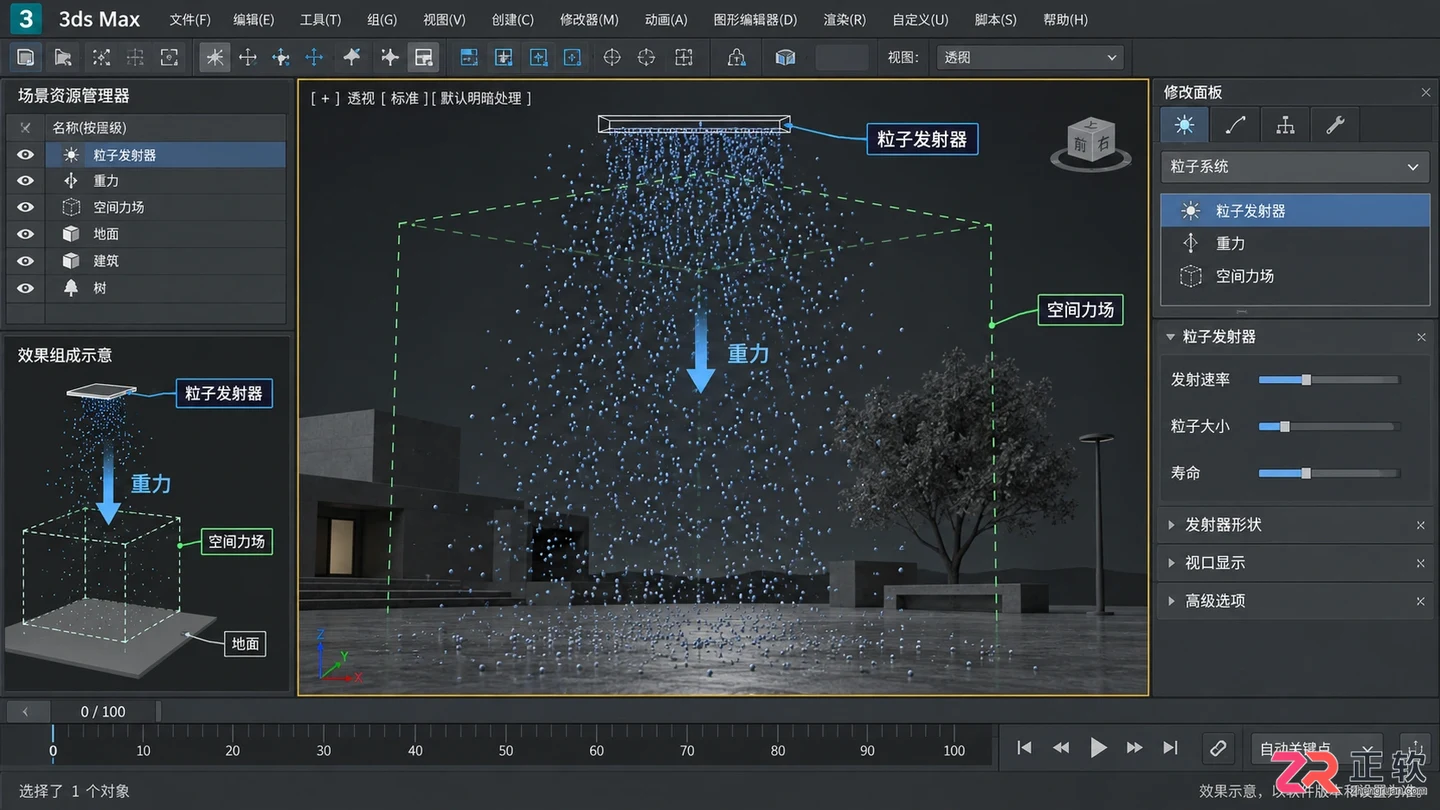Hide 粒子发射器 using its eye icon
The width and height of the screenshot is (1440, 810).
(x=26, y=155)
